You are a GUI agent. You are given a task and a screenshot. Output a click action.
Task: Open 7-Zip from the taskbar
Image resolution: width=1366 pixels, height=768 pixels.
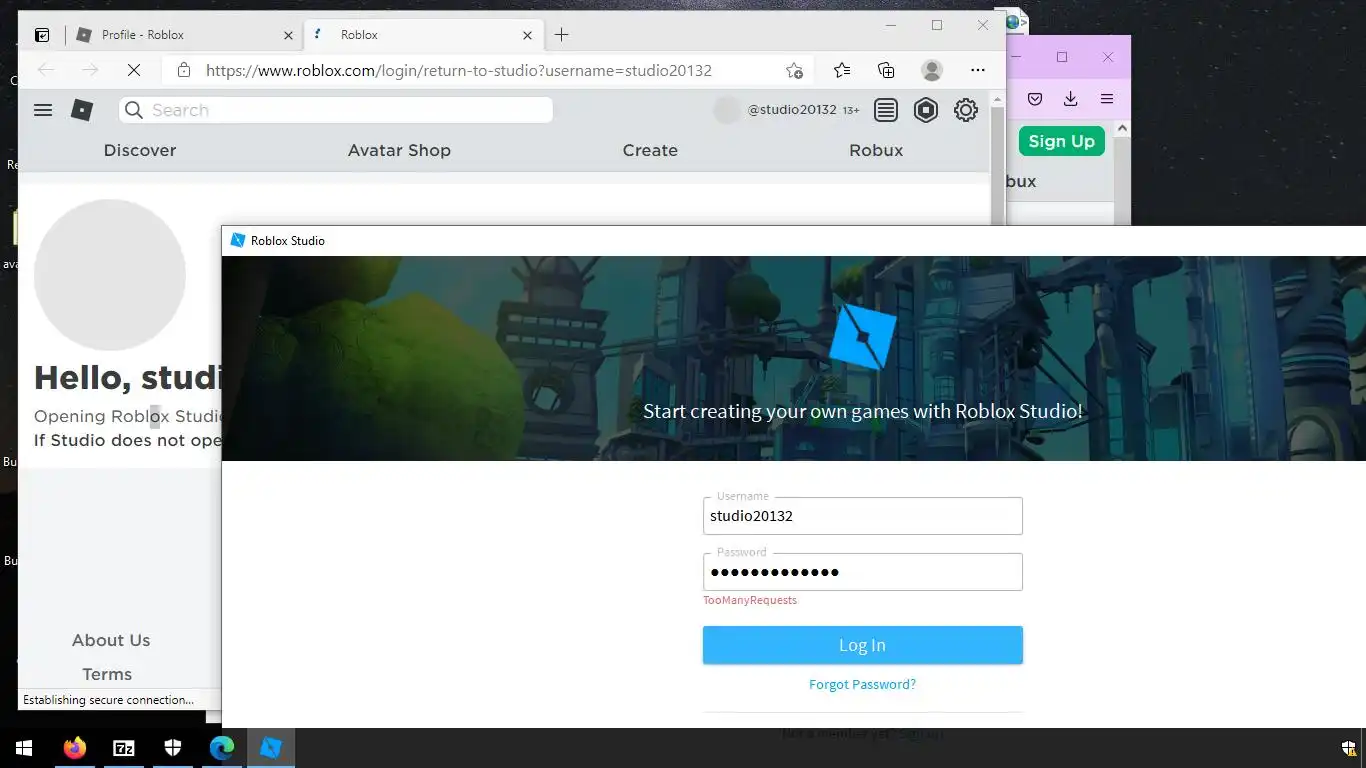pyautogui.click(x=123, y=747)
